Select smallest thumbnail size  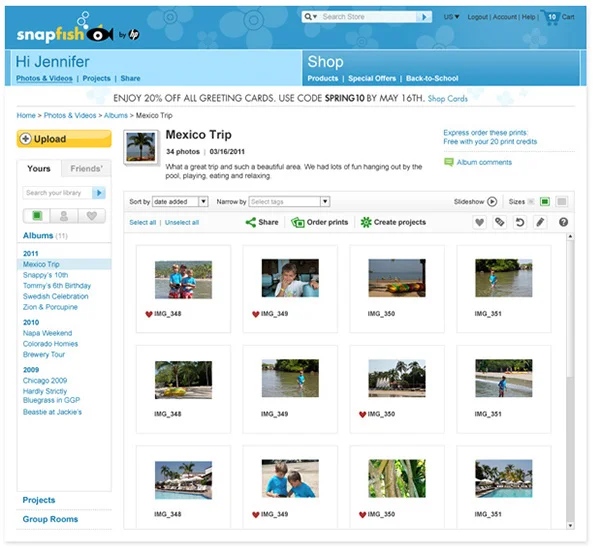point(531,202)
